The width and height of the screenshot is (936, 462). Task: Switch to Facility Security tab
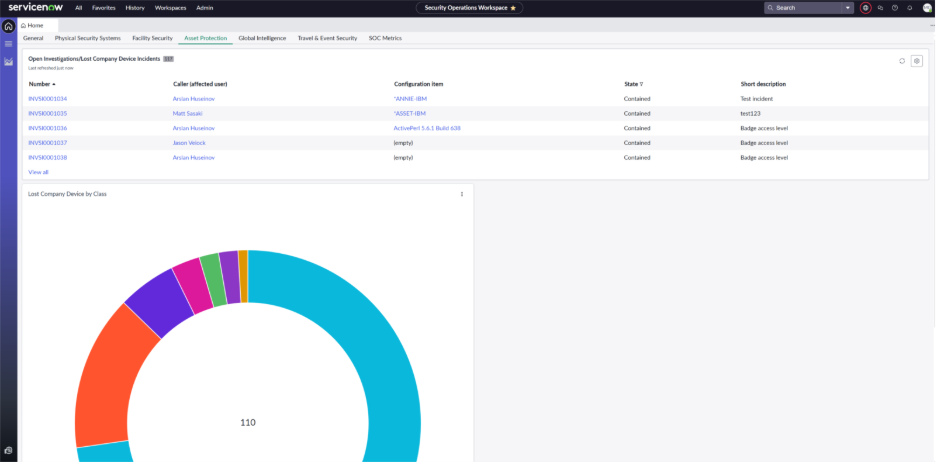152,38
